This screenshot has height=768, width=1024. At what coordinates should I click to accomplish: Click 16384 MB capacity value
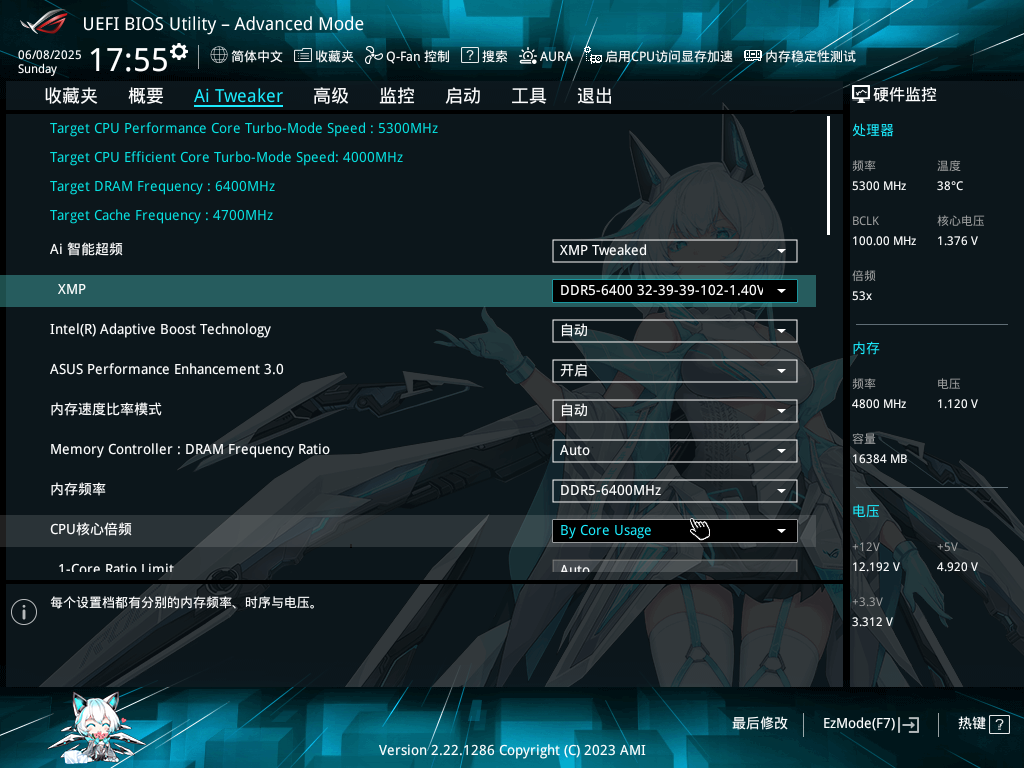tap(880, 459)
